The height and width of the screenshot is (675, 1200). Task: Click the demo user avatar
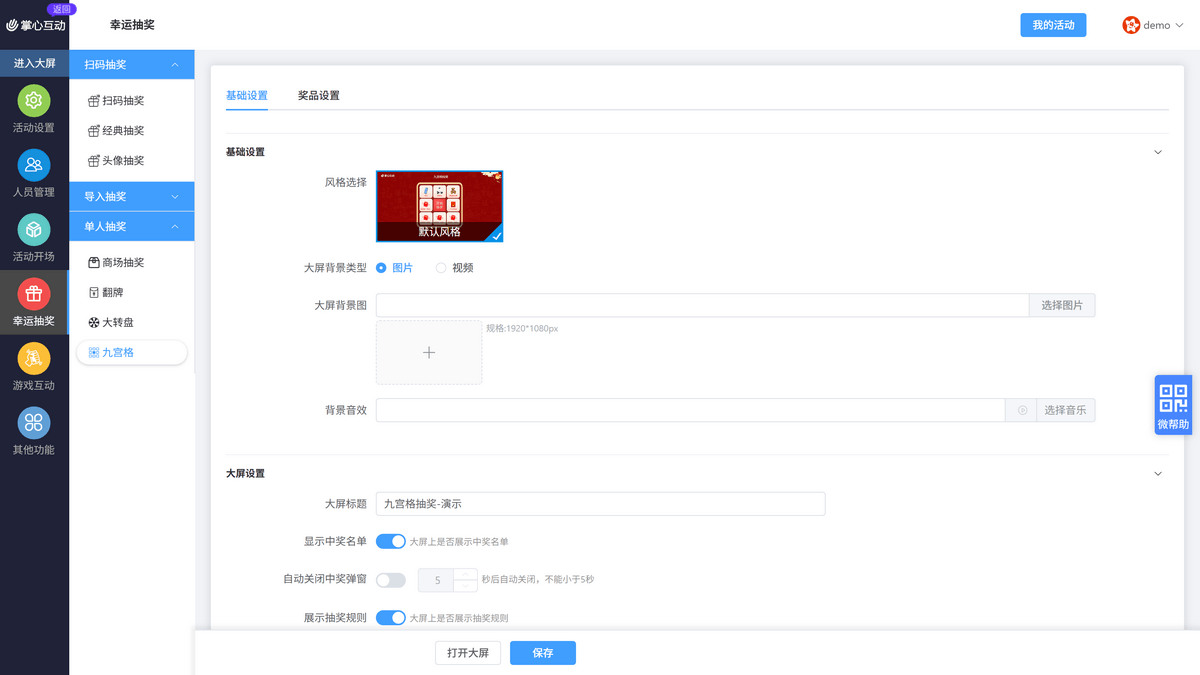[1131, 25]
